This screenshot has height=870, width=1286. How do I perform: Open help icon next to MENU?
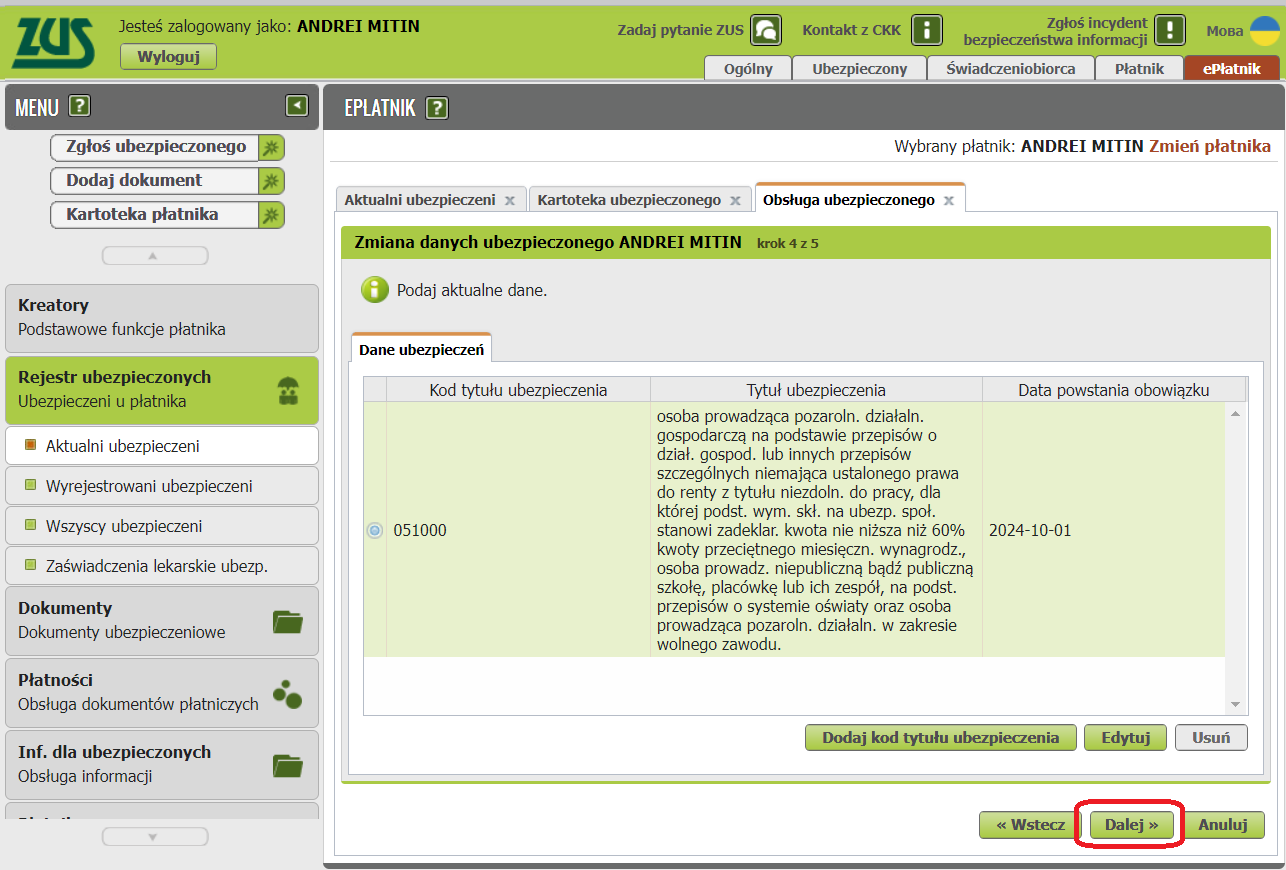(x=80, y=106)
